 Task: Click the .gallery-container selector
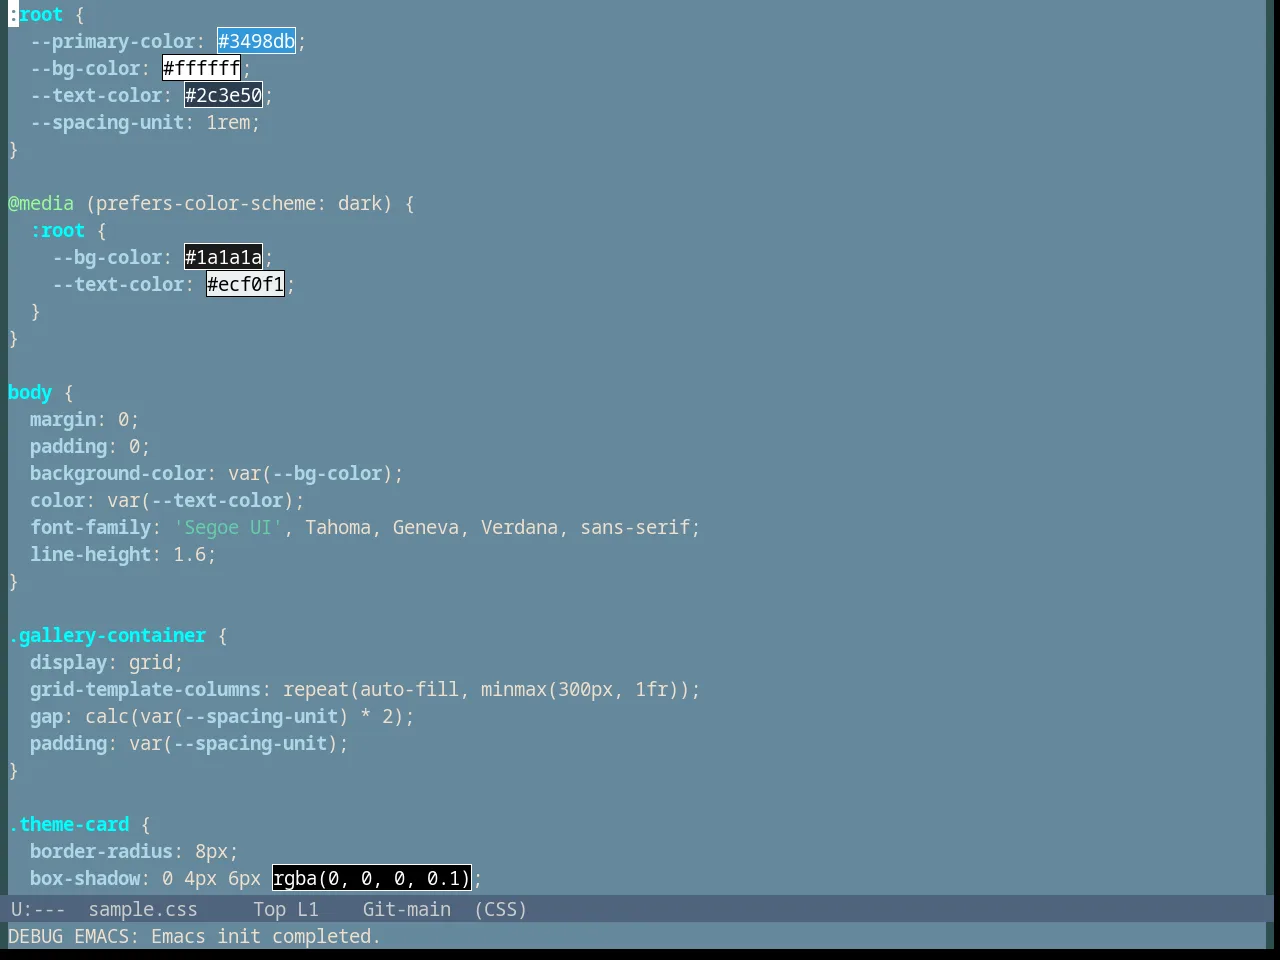pyautogui.click(x=107, y=635)
